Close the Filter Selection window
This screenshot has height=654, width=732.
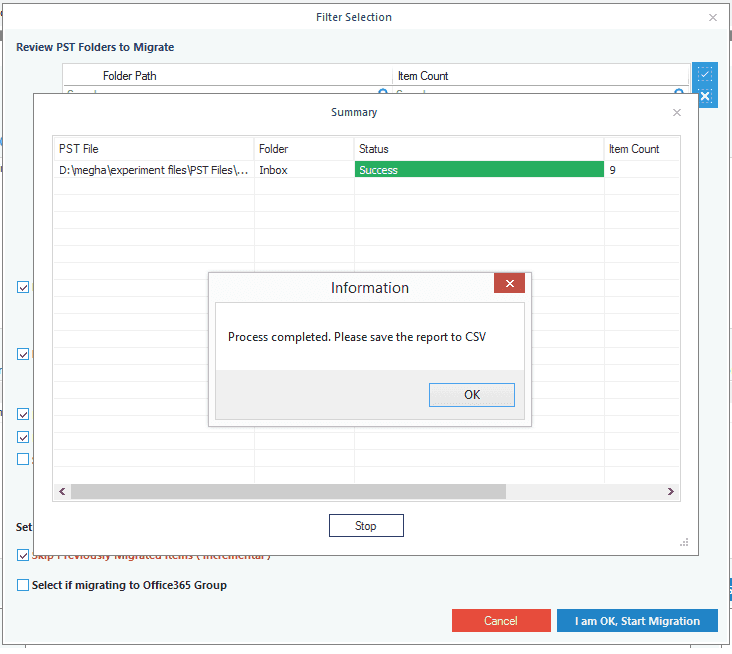(712, 18)
